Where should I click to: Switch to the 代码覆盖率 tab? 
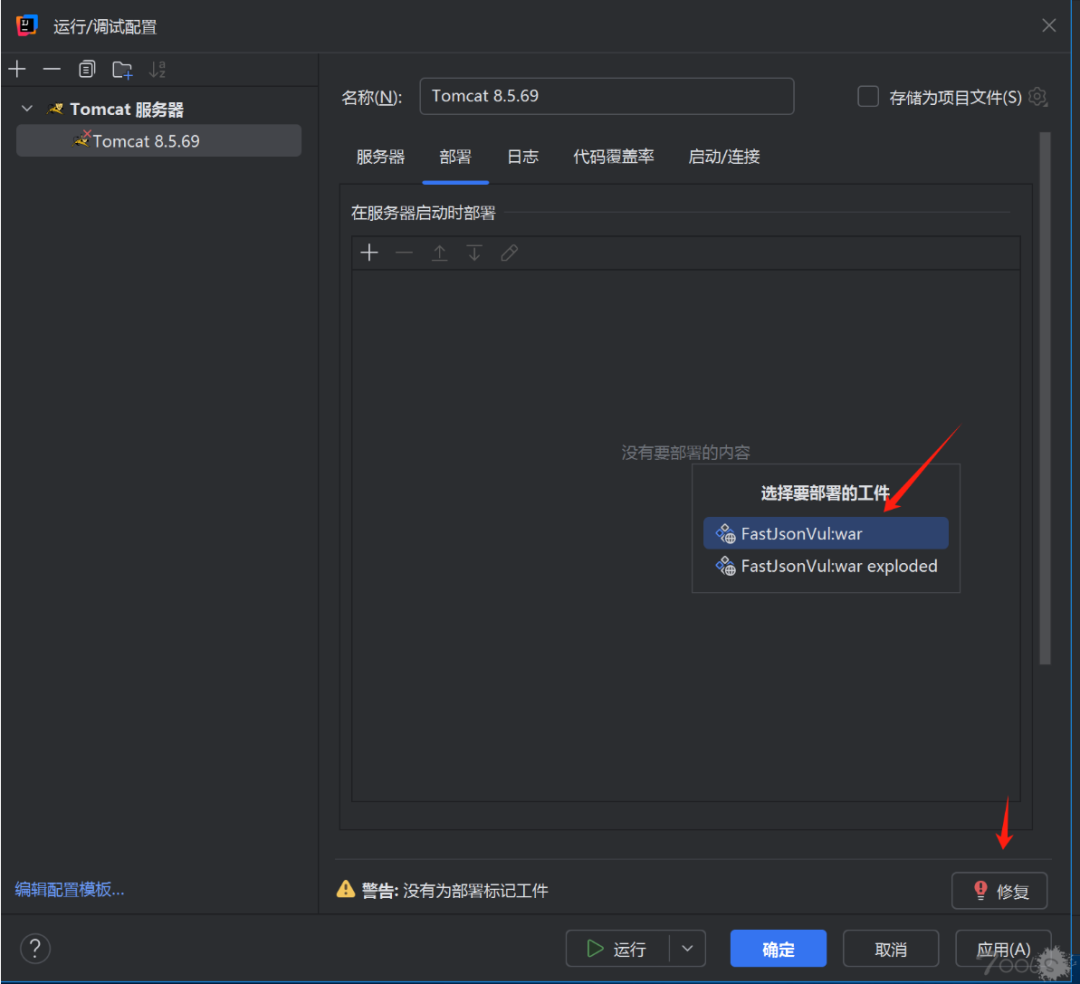pos(613,156)
